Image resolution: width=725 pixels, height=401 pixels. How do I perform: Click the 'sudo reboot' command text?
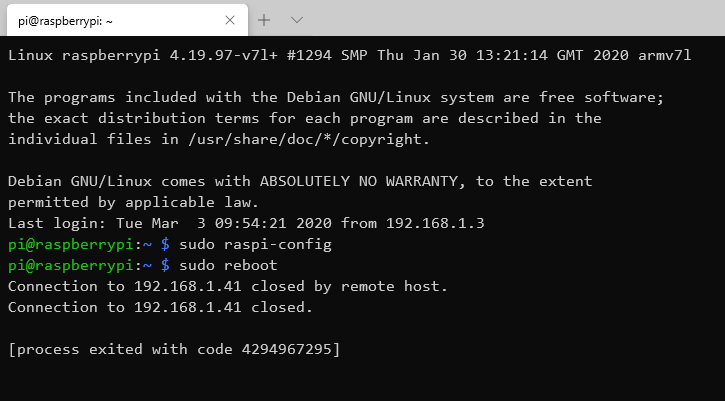coord(228,265)
